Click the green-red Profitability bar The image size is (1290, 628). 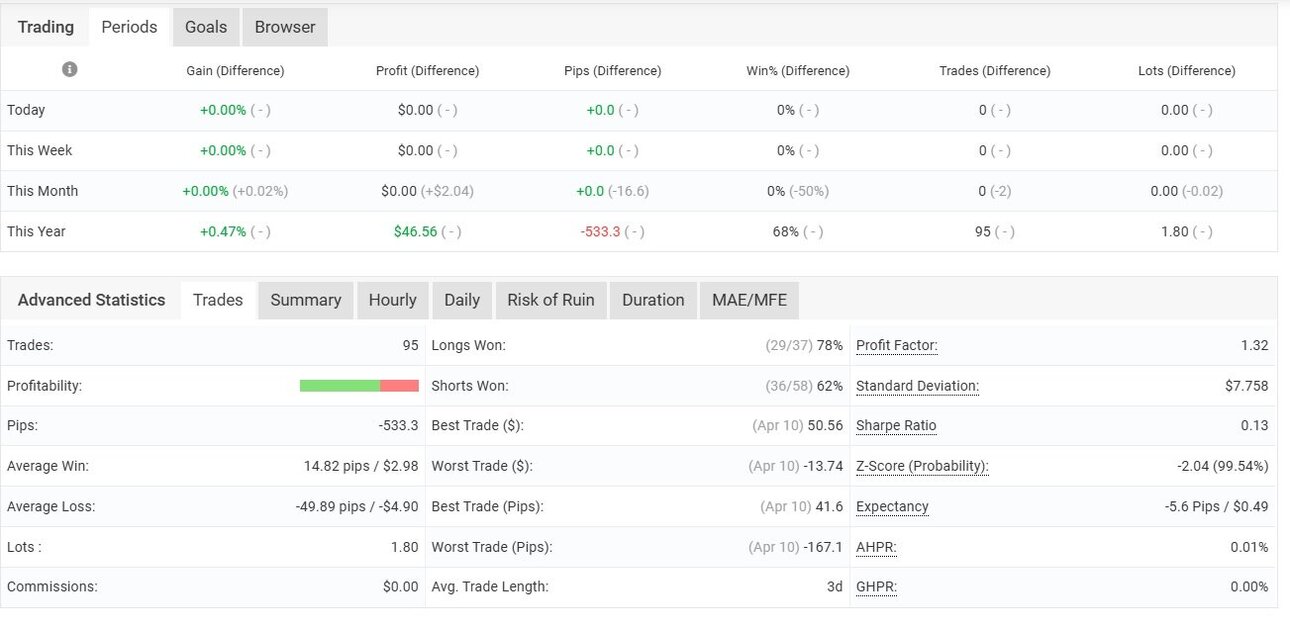[359, 385]
